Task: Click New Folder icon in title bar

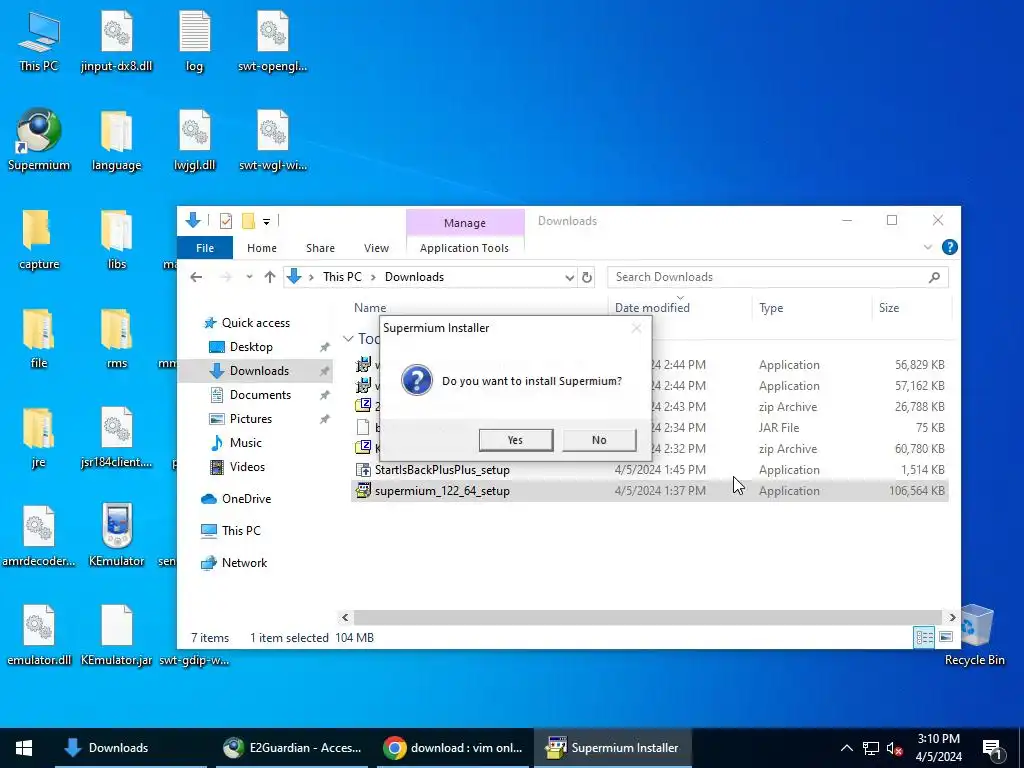Action: click(248, 221)
